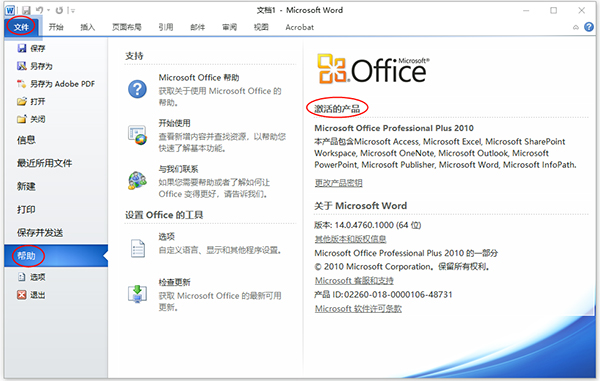Open the 信息 section
Screen dimensions: 600x381
(x=26, y=140)
